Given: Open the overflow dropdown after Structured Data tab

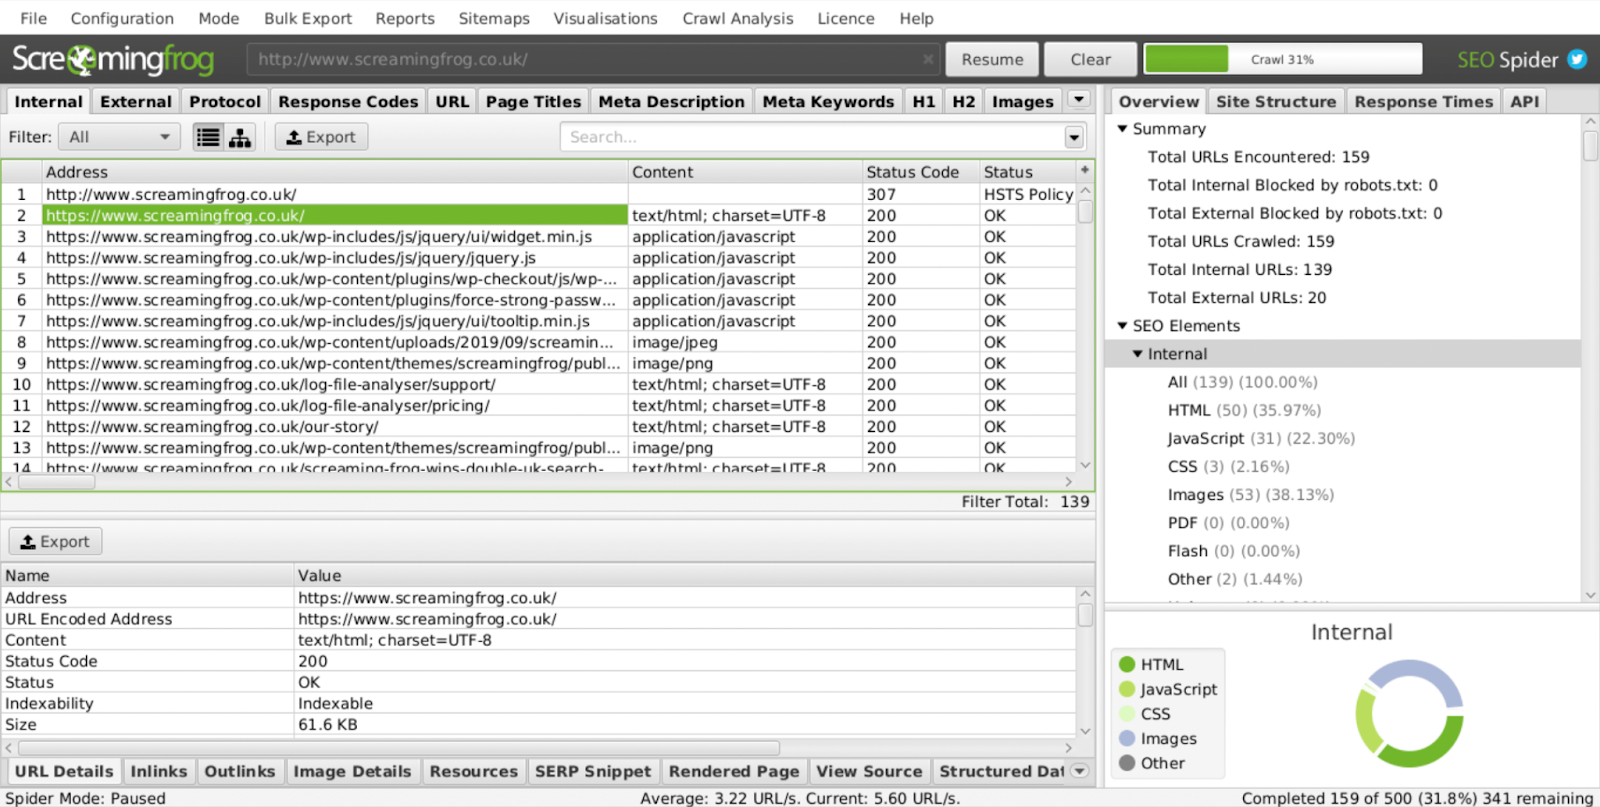Looking at the screenshot, I should (x=1079, y=771).
